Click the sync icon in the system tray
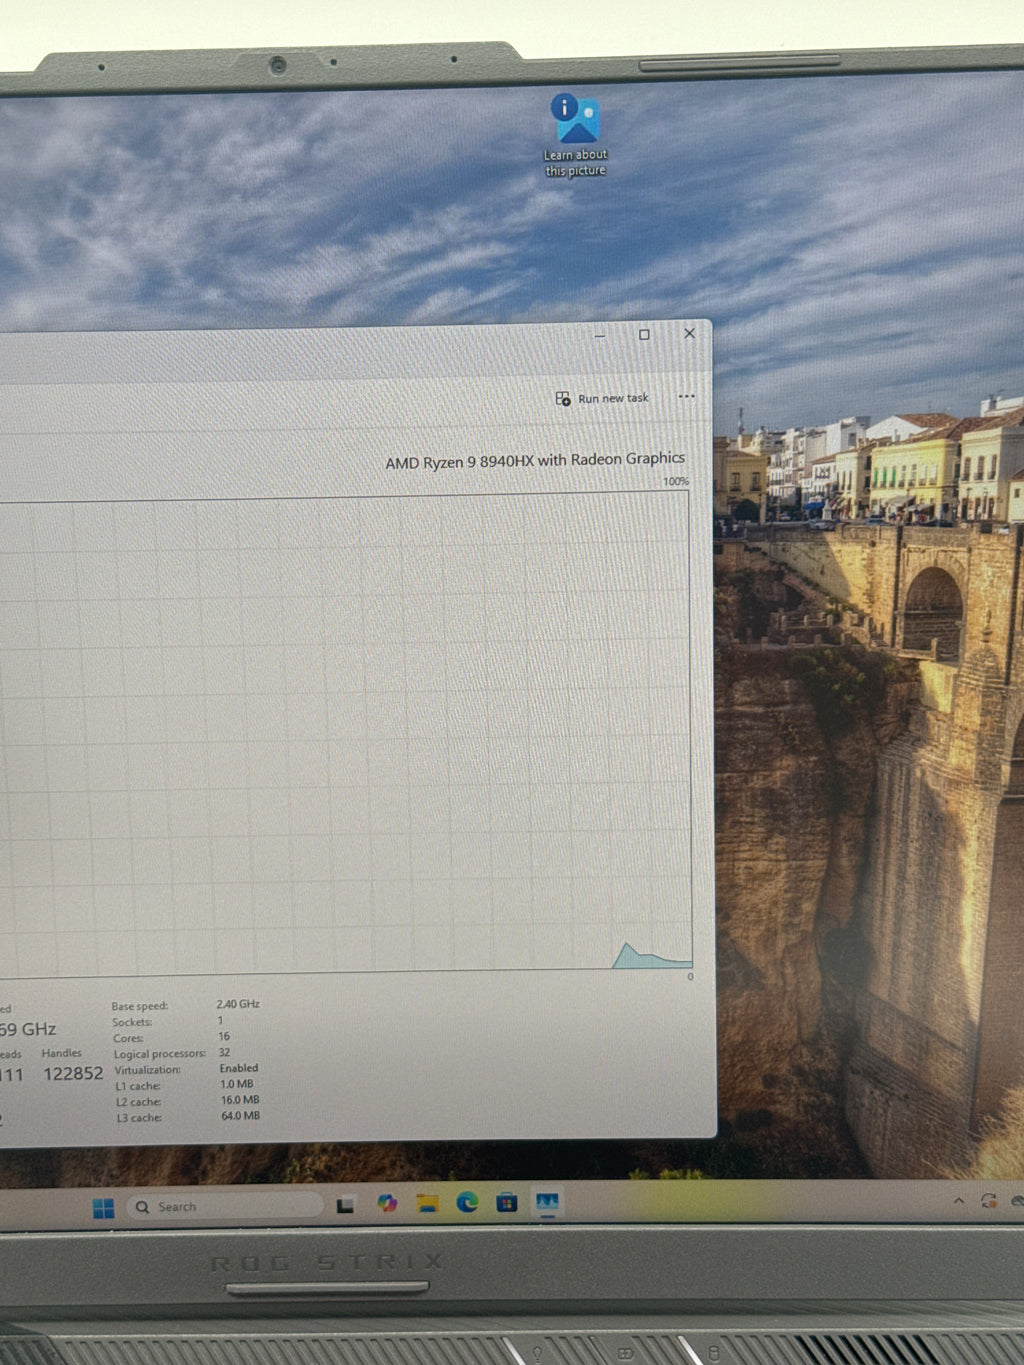Image resolution: width=1024 pixels, height=1365 pixels. pos(989,1200)
